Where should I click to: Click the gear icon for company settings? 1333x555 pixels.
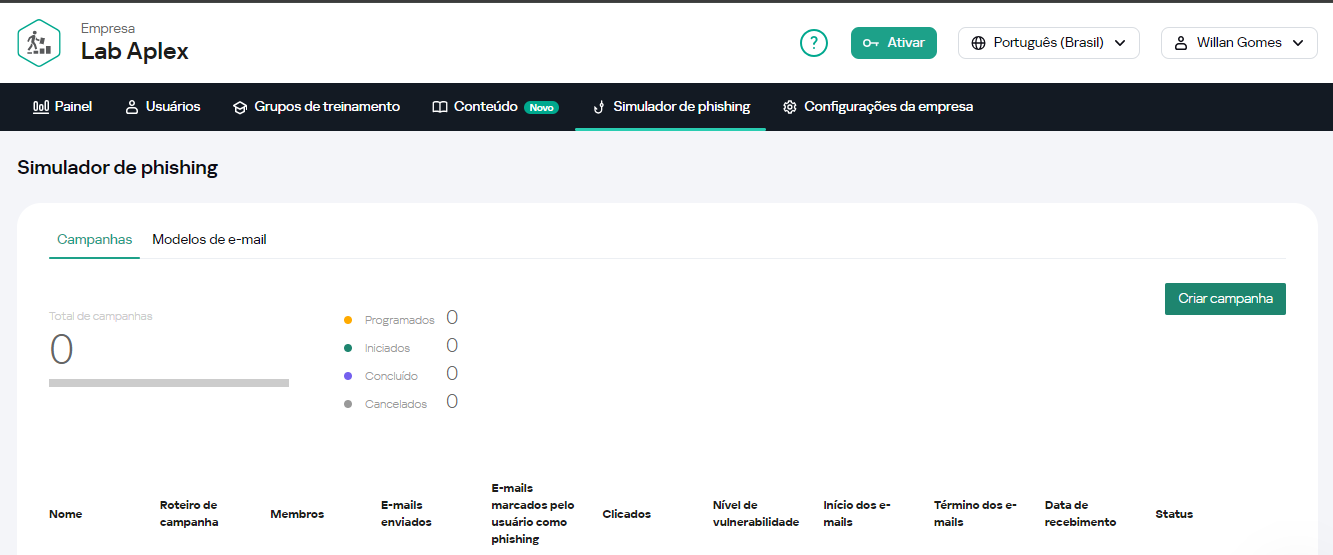[790, 107]
